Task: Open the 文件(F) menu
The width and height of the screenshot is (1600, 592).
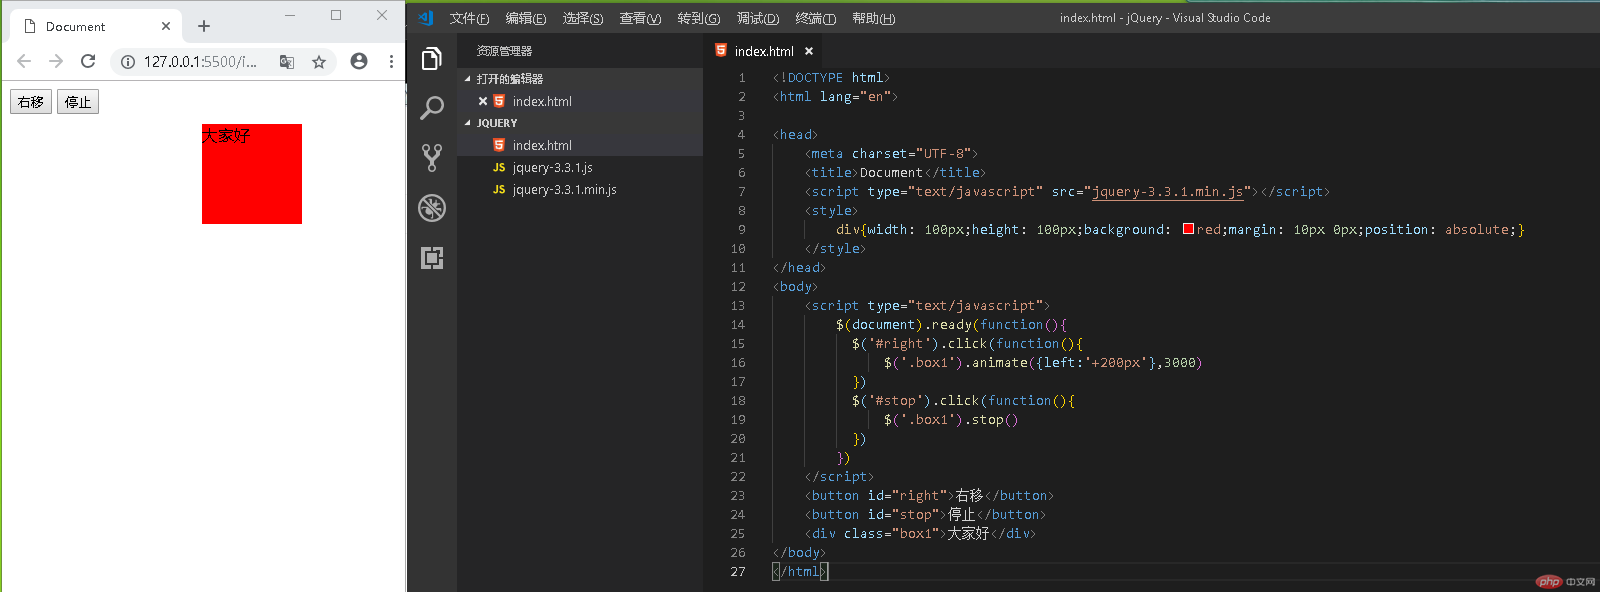Action: tap(469, 18)
